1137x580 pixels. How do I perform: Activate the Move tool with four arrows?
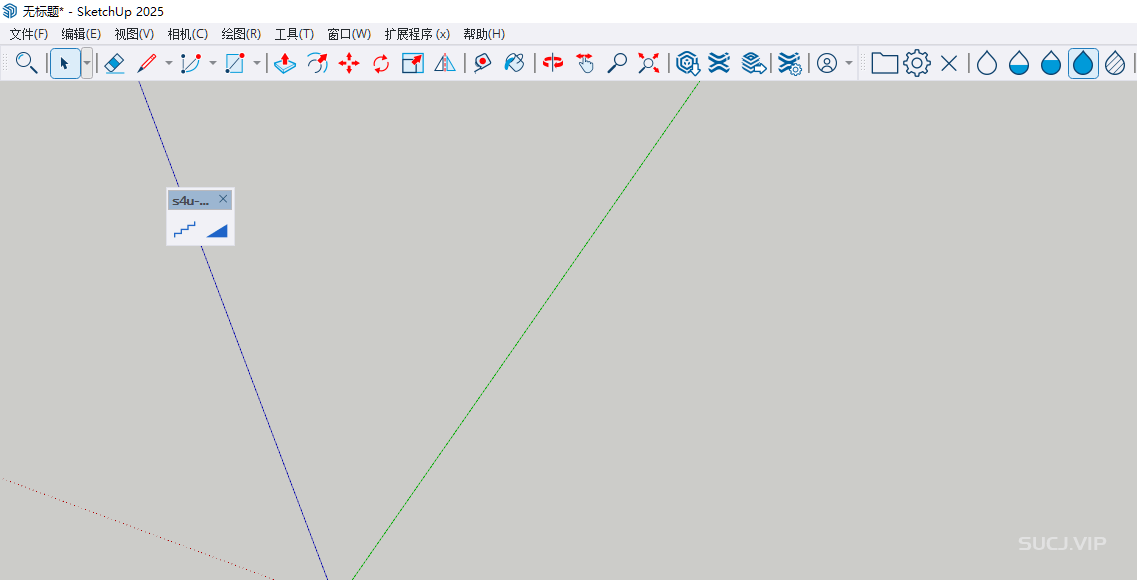coord(349,63)
